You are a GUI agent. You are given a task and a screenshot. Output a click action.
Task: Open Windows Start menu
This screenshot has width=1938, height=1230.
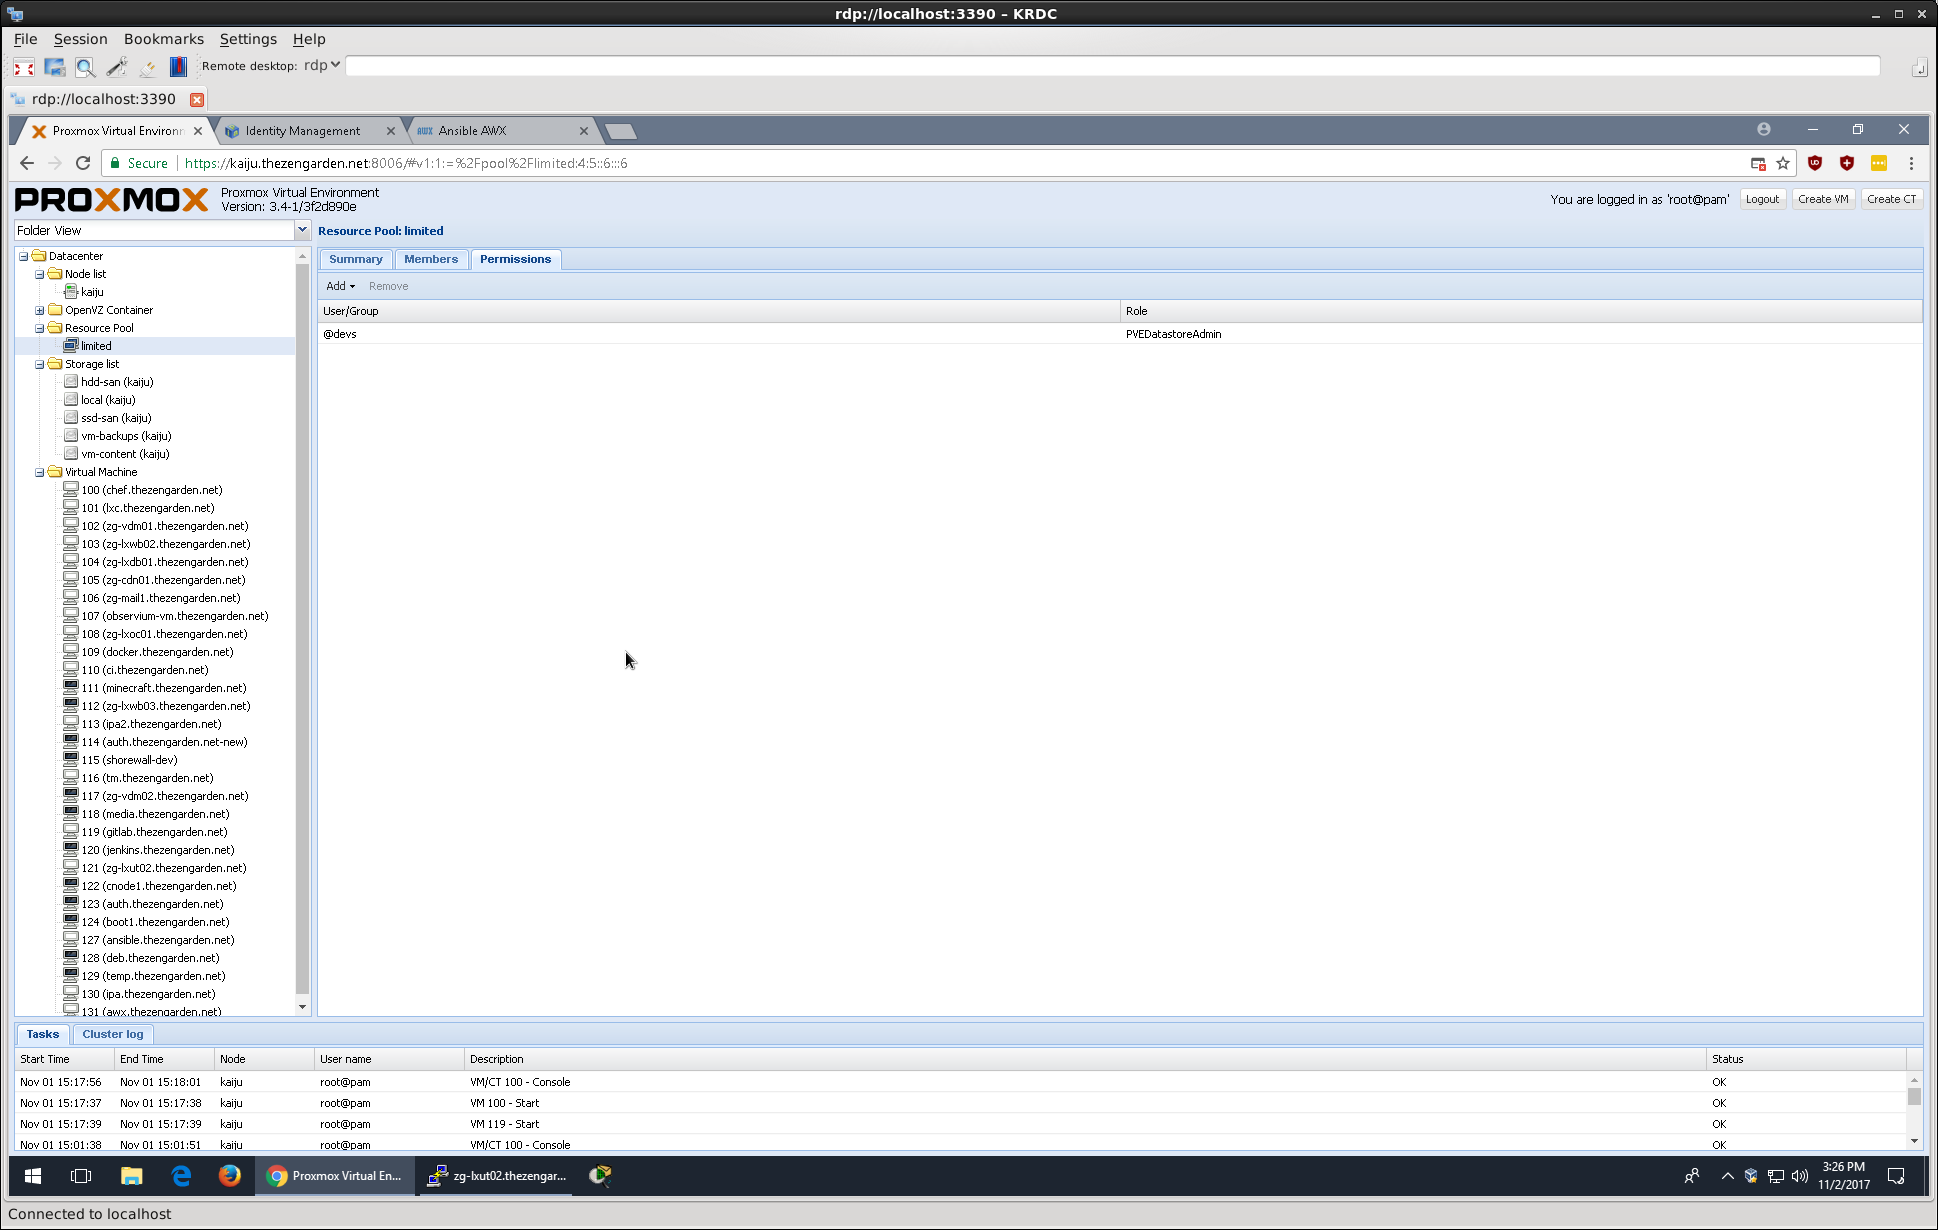coord(32,1176)
